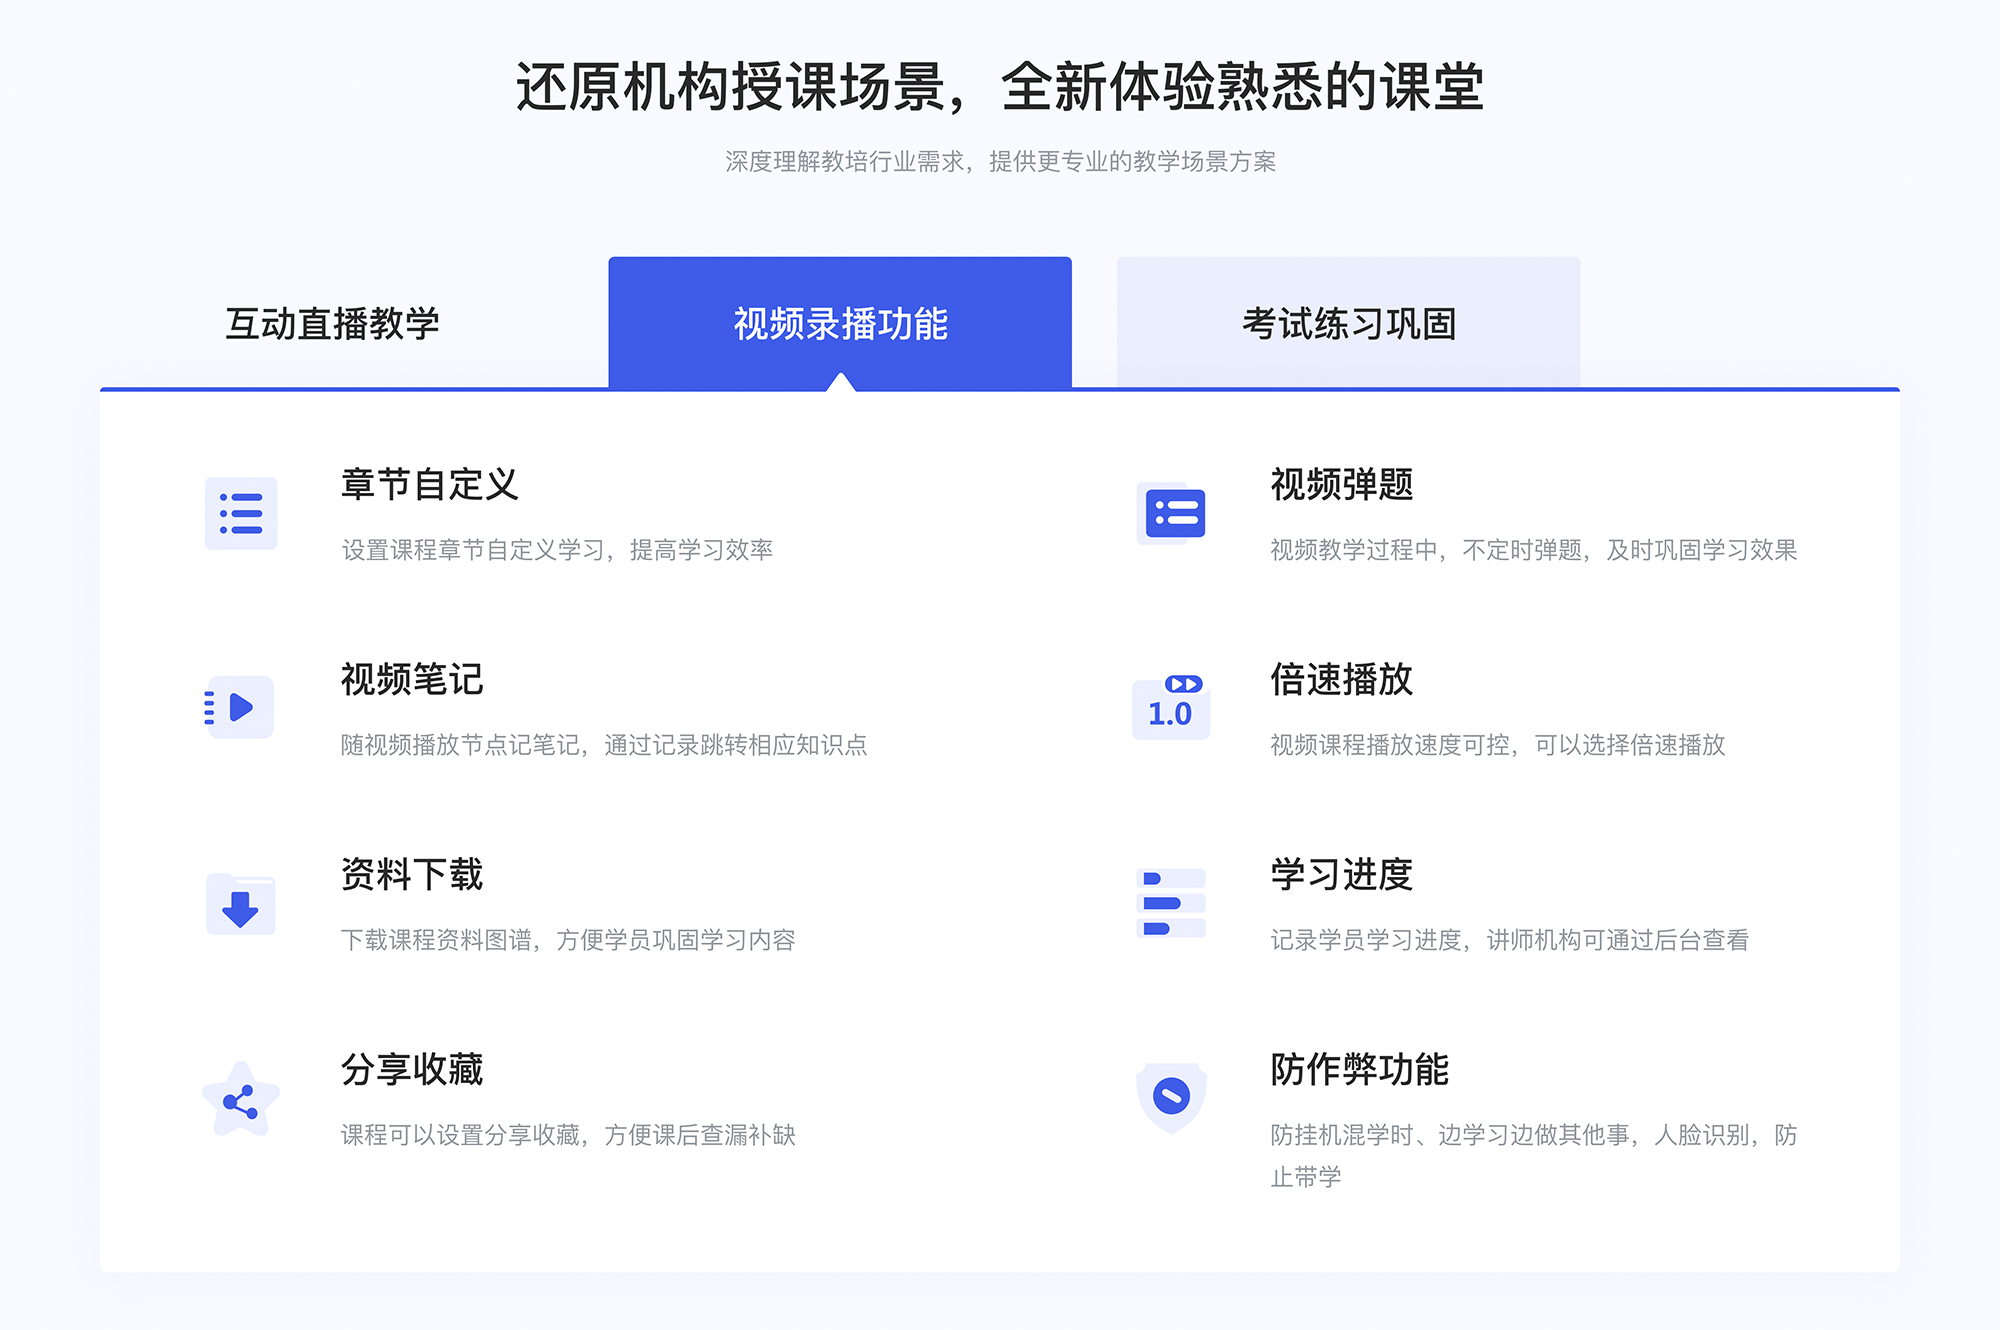Click the 资料下载 download arrow icon
Viewport: 2000px width, 1330px height.
click(x=237, y=904)
